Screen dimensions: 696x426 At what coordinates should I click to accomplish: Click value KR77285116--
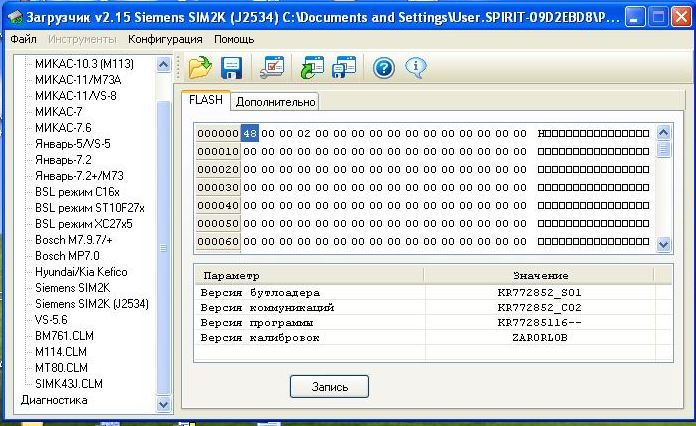539,323
